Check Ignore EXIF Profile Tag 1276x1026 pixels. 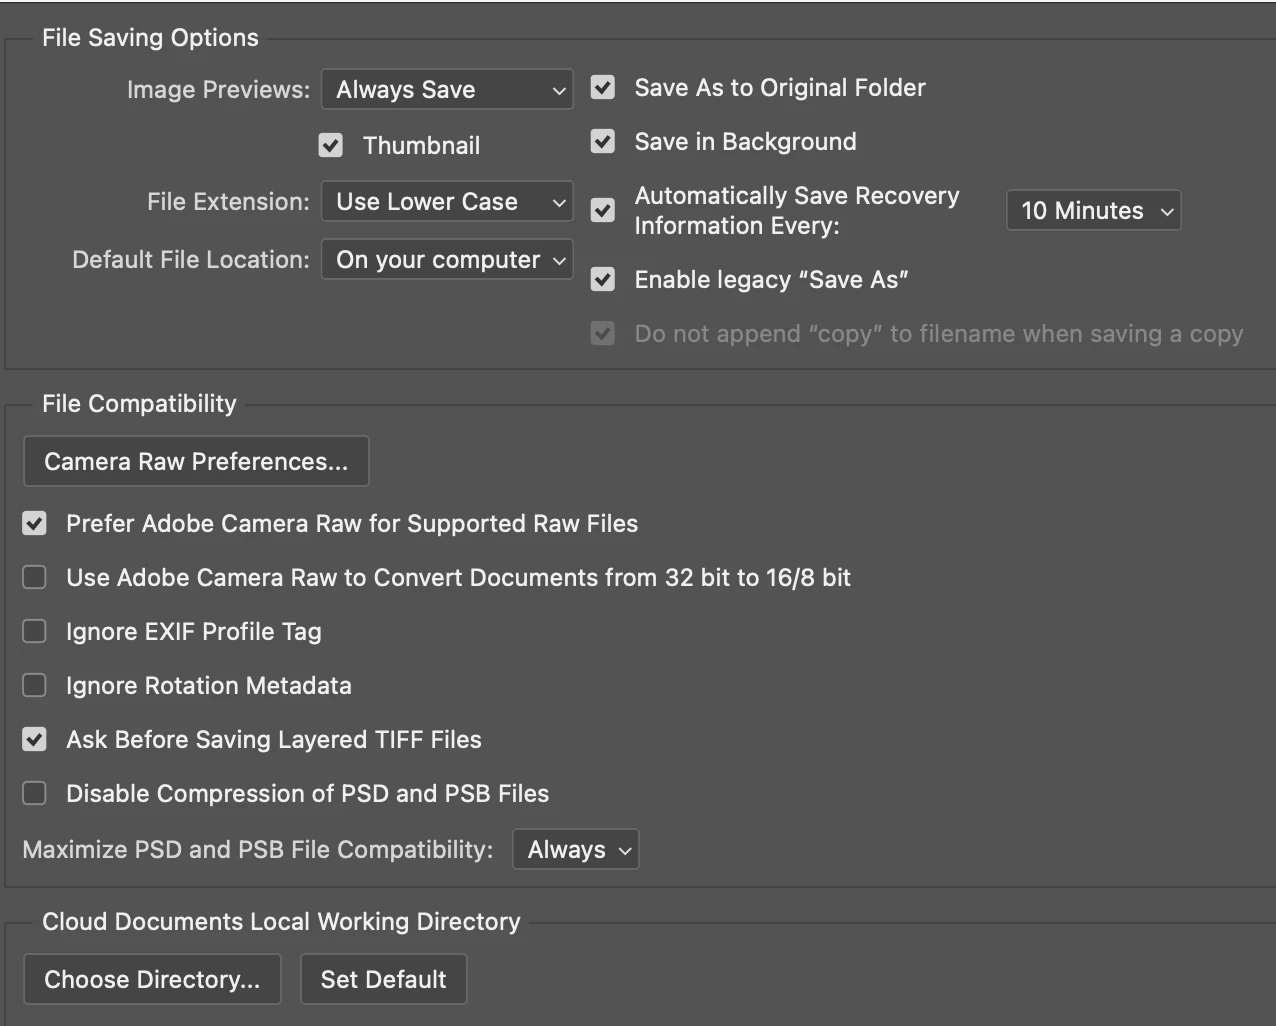click(x=35, y=632)
